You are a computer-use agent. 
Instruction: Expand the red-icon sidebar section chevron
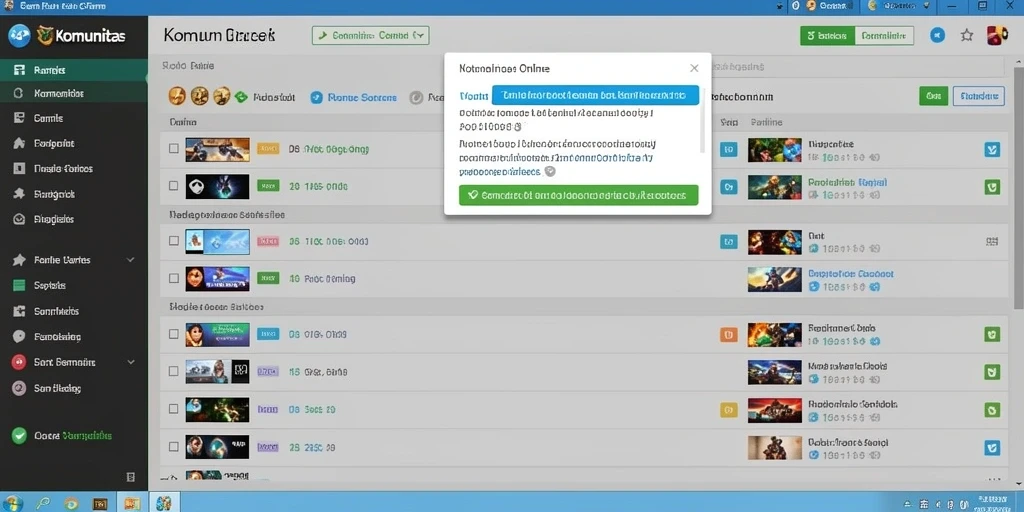point(131,362)
